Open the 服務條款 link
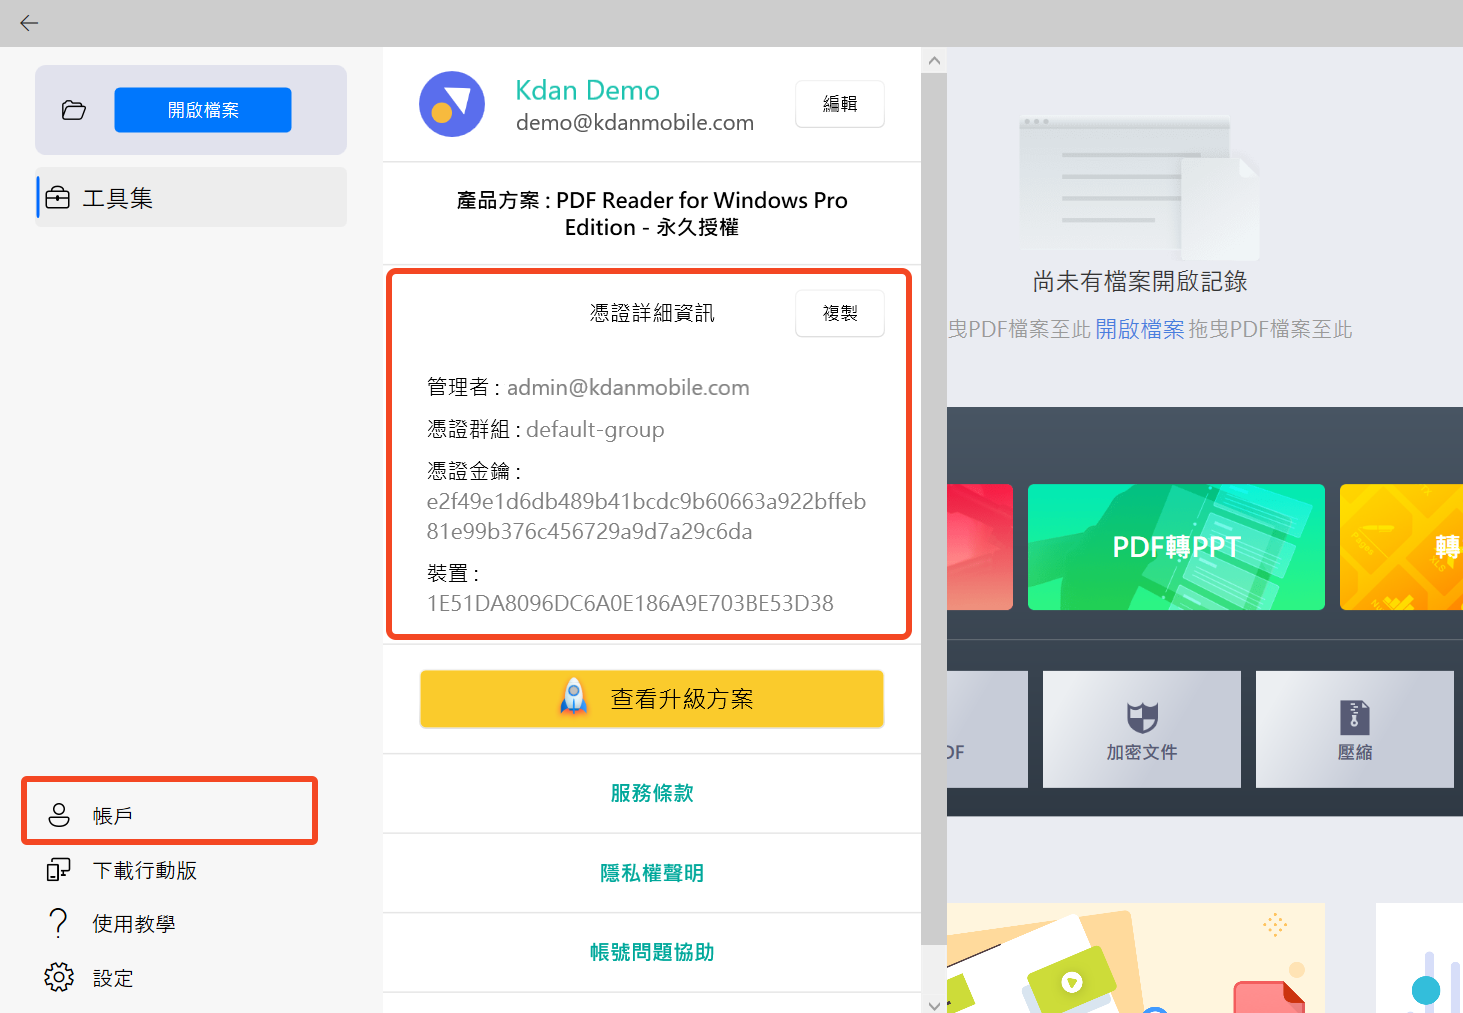Viewport: 1463px width, 1013px height. pos(652,793)
